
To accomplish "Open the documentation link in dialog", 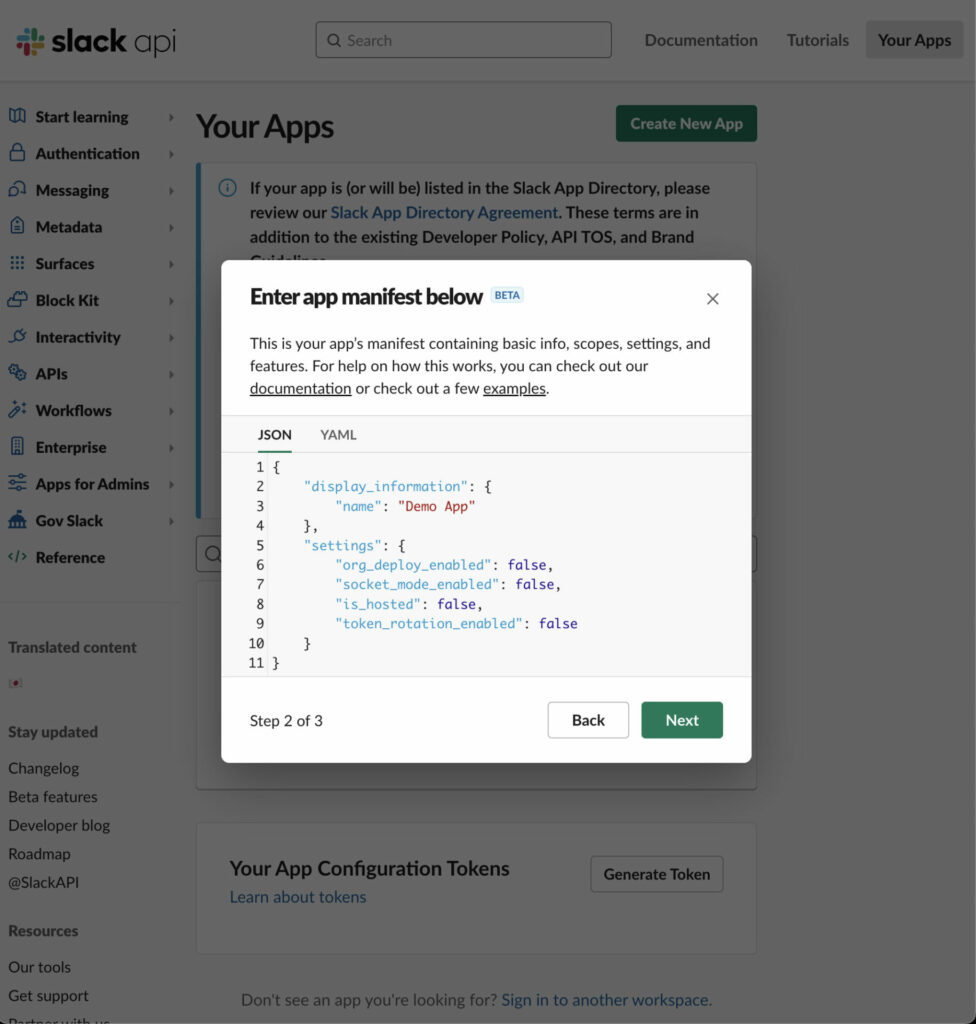I will tap(301, 389).
